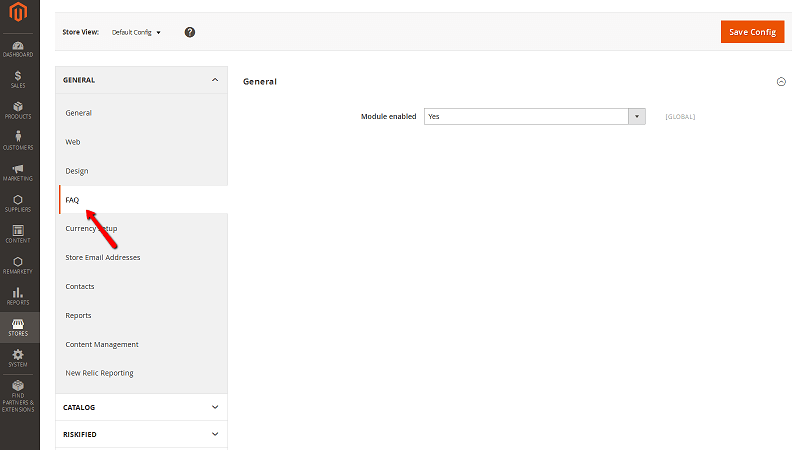The image size is (800, 450).
Task: Open Store View Default Config dropdown
Action: coord(136,32)
